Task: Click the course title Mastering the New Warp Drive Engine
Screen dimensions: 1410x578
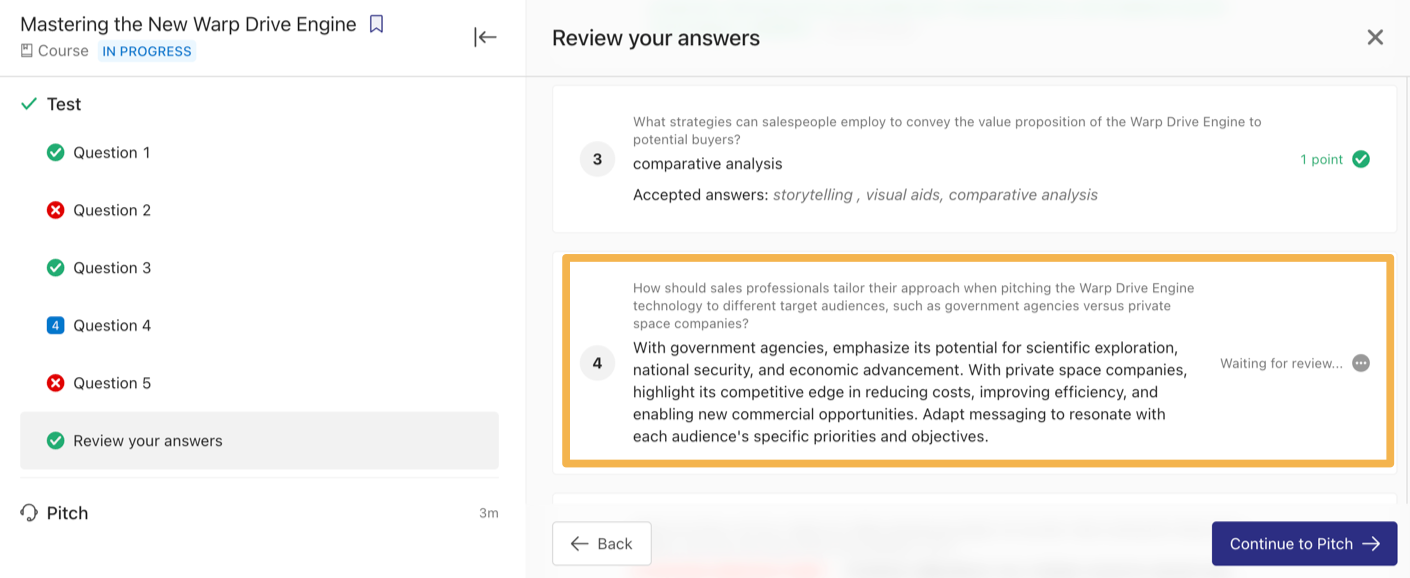Action: click(188, 24)
